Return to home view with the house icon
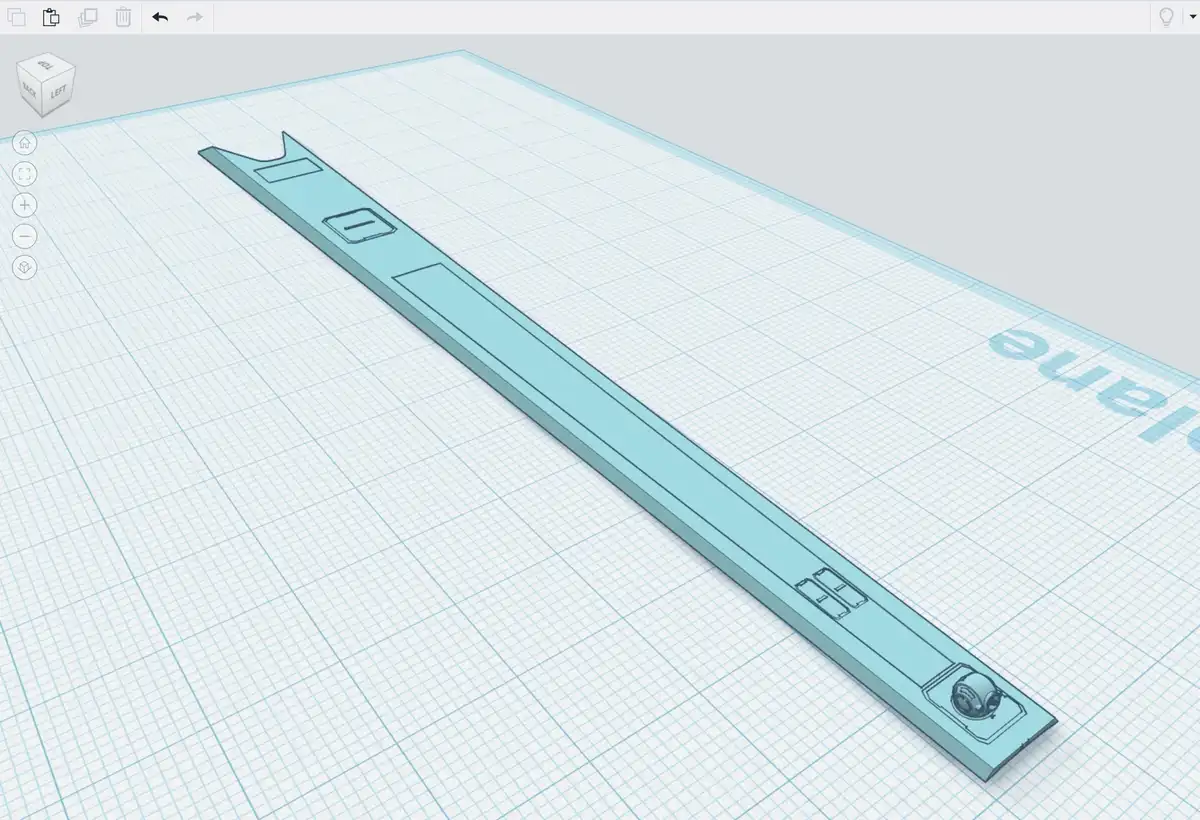This screenshot has width=1200, height=820. (x=25, y=142)
